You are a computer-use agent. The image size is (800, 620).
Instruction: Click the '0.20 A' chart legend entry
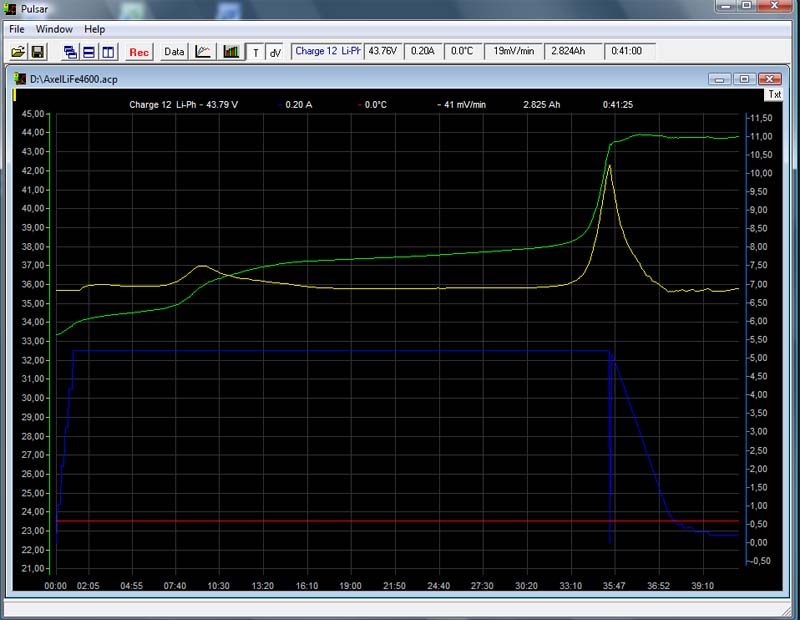296,105
